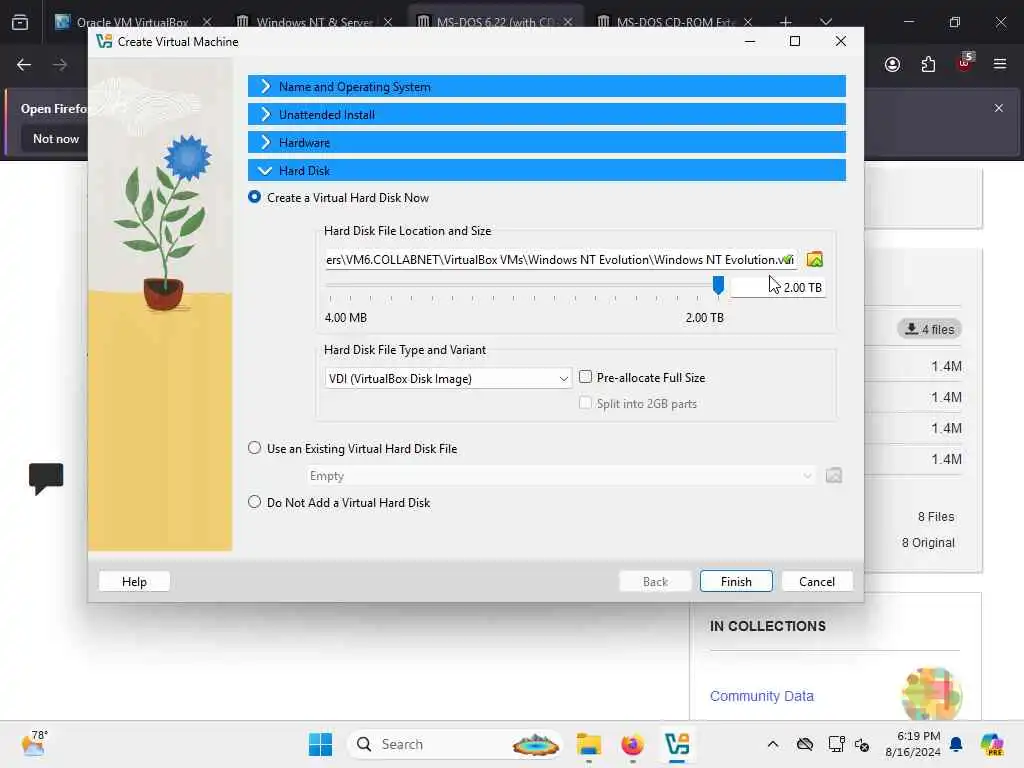Click the taskbar Search box
Viewport: 1024px width, 768px height.
tap(455, 744)
